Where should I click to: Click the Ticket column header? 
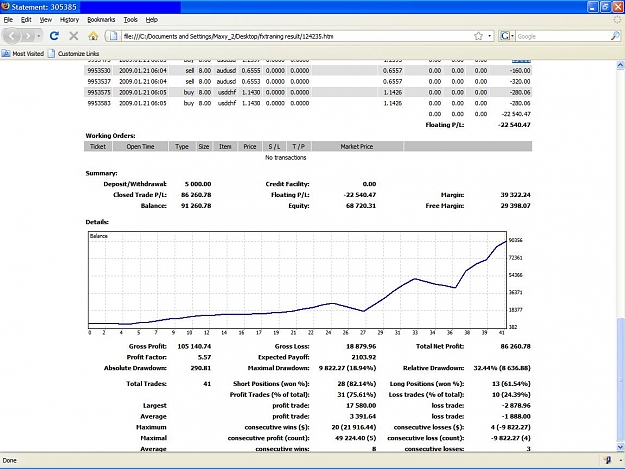coord(98,146)
